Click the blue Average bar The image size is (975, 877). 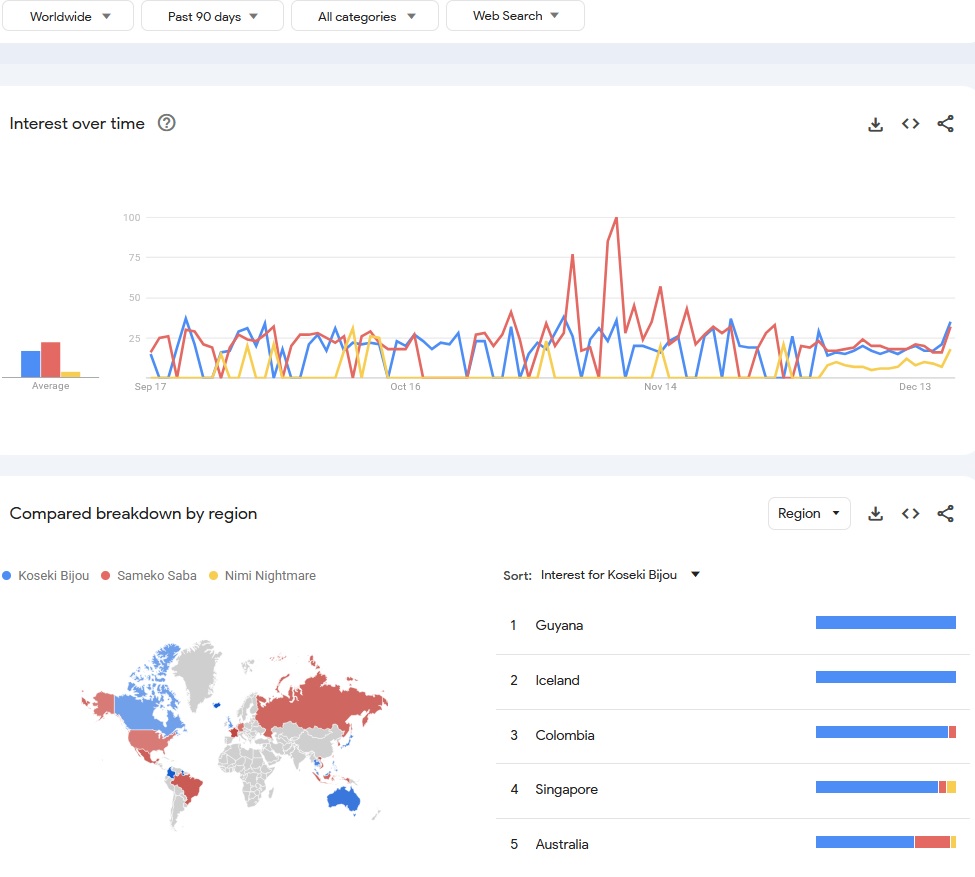tap(30, 364)
